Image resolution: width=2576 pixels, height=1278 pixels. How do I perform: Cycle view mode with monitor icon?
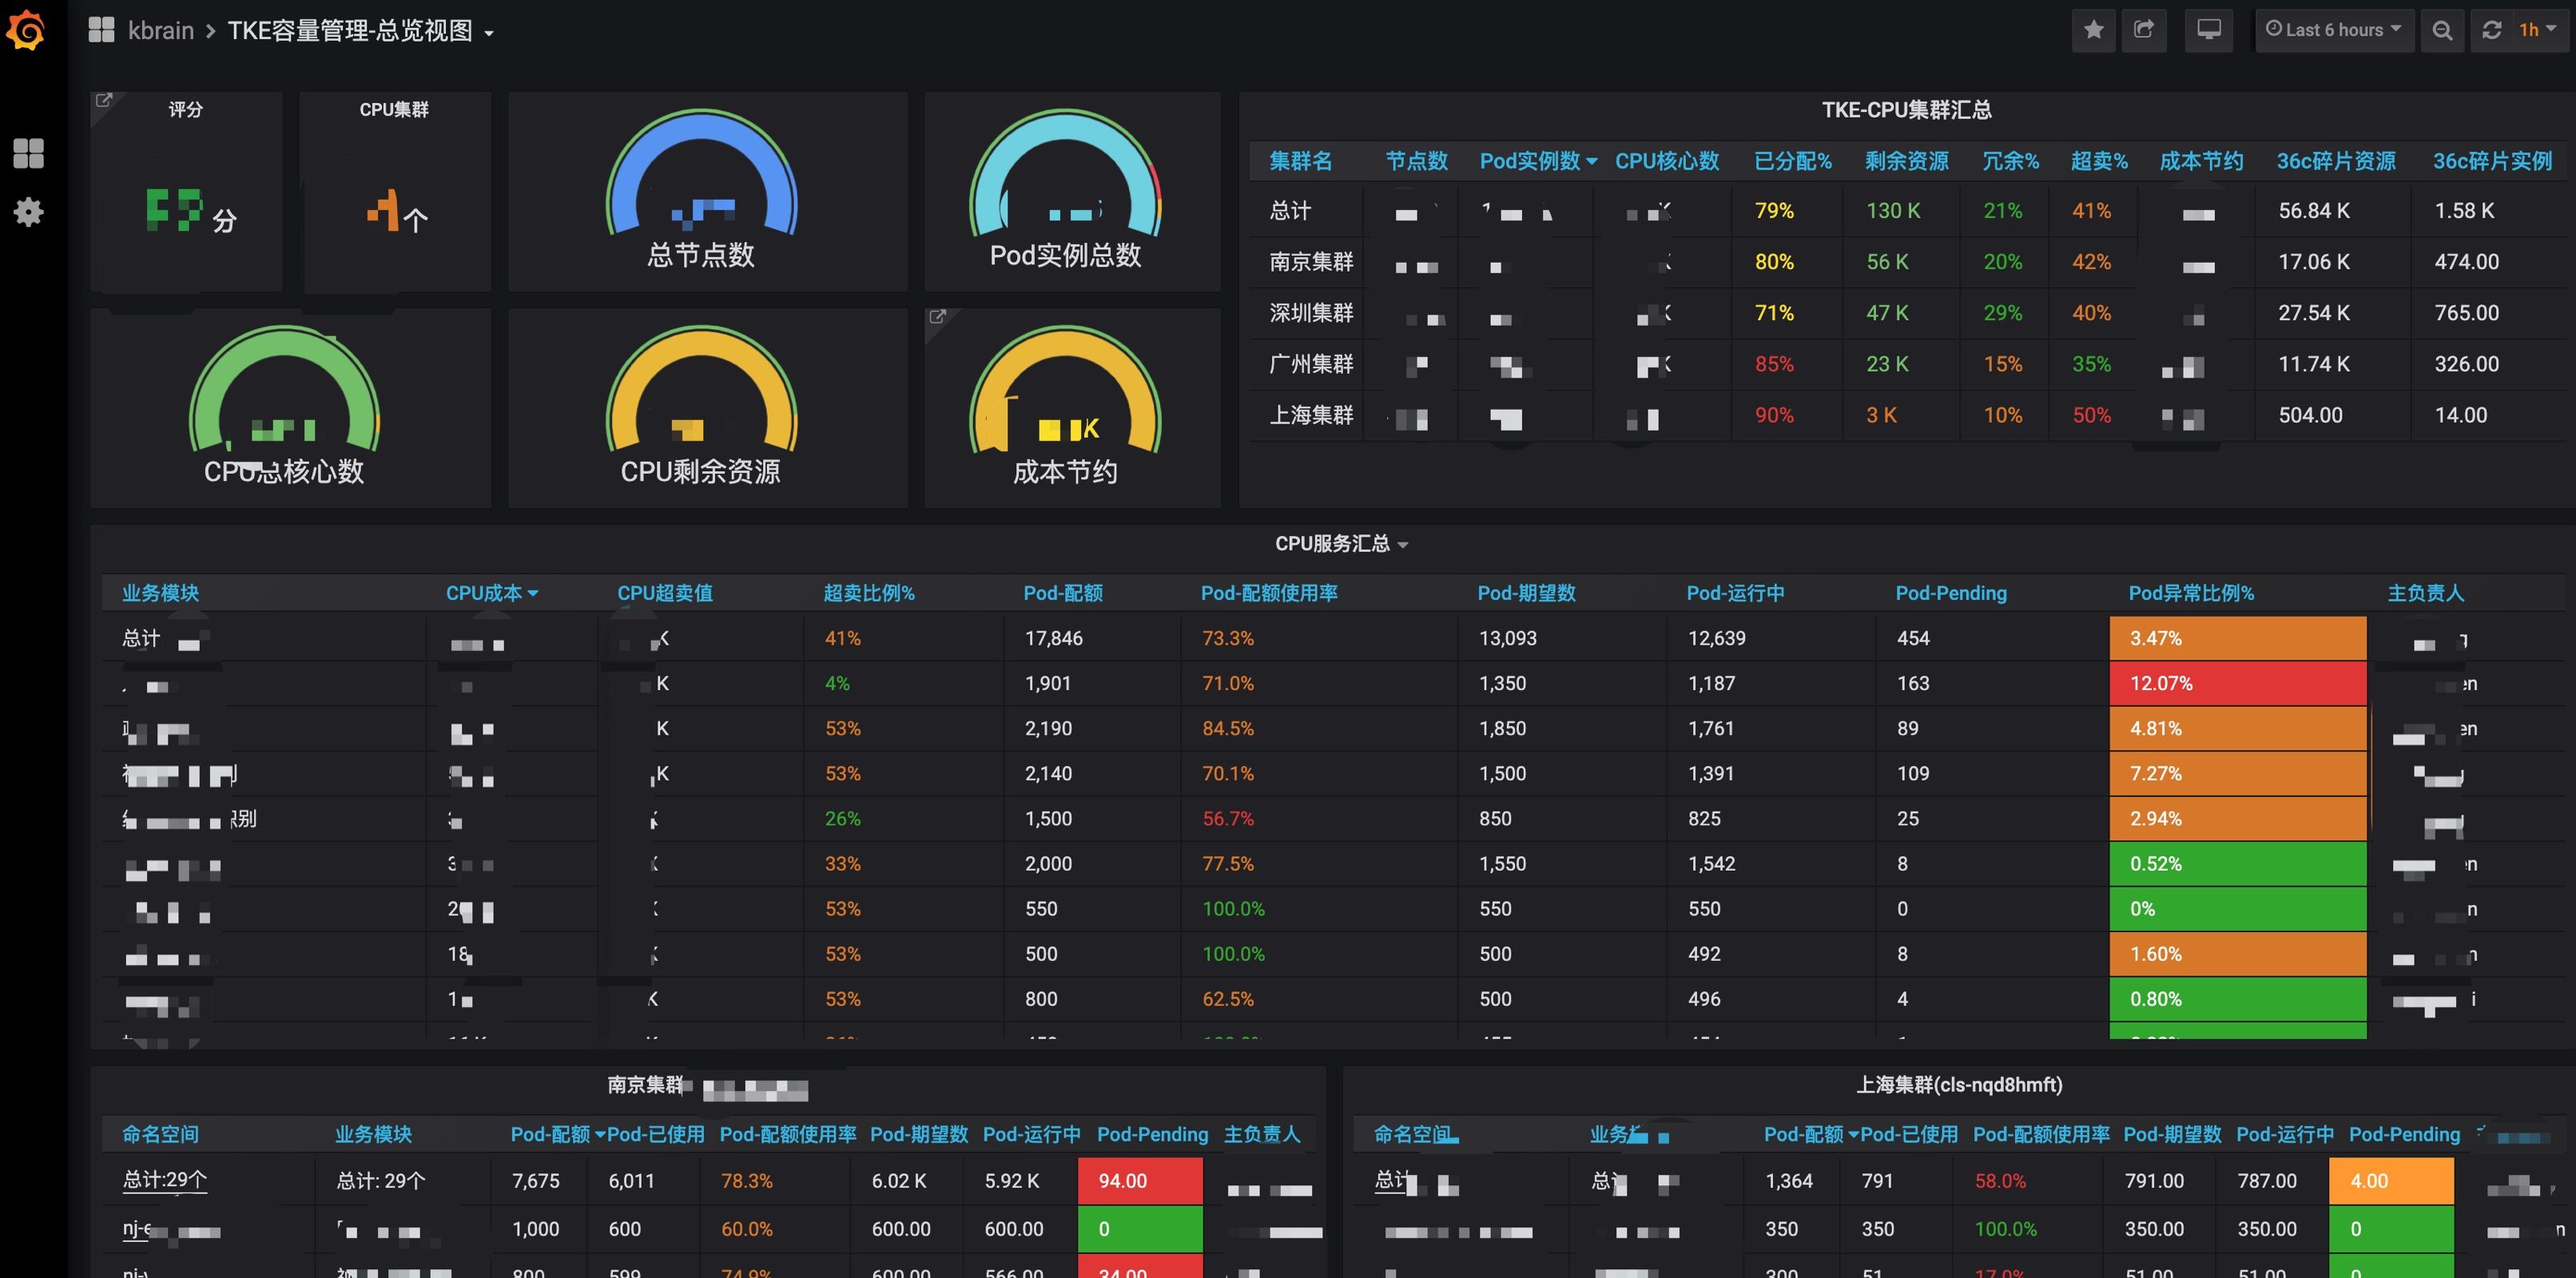coord(2208,30)
